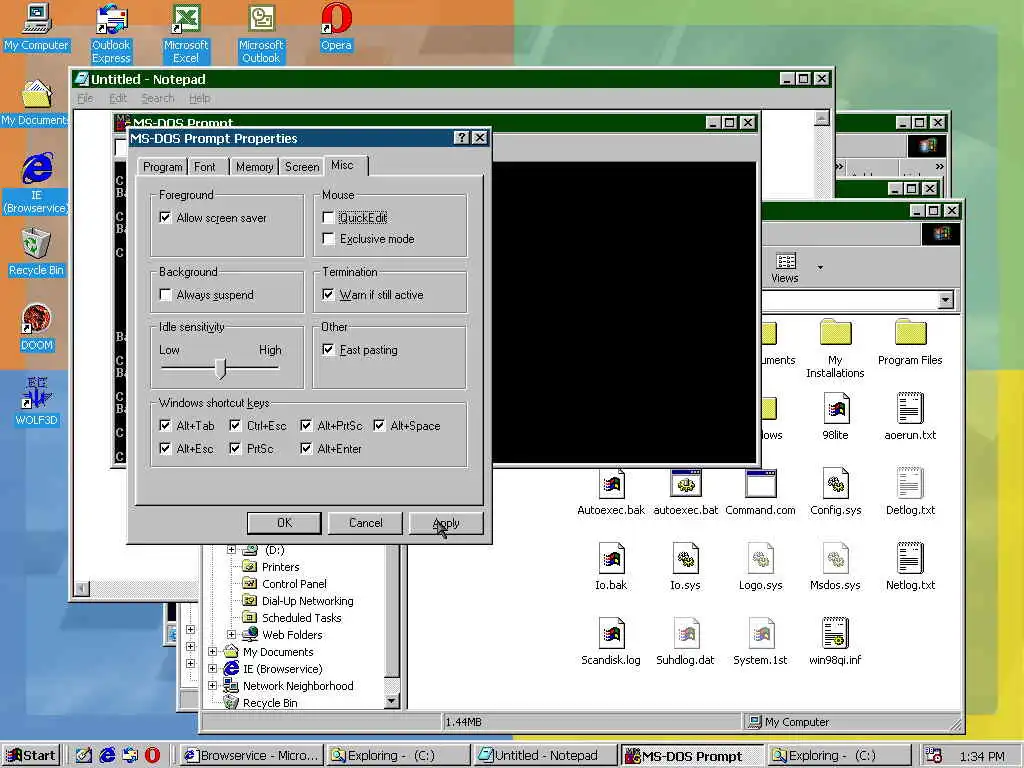Switch to Untitled - Notepad taskbar button
This screenshot has height=768, width=1024.
(x=545, y=756)
